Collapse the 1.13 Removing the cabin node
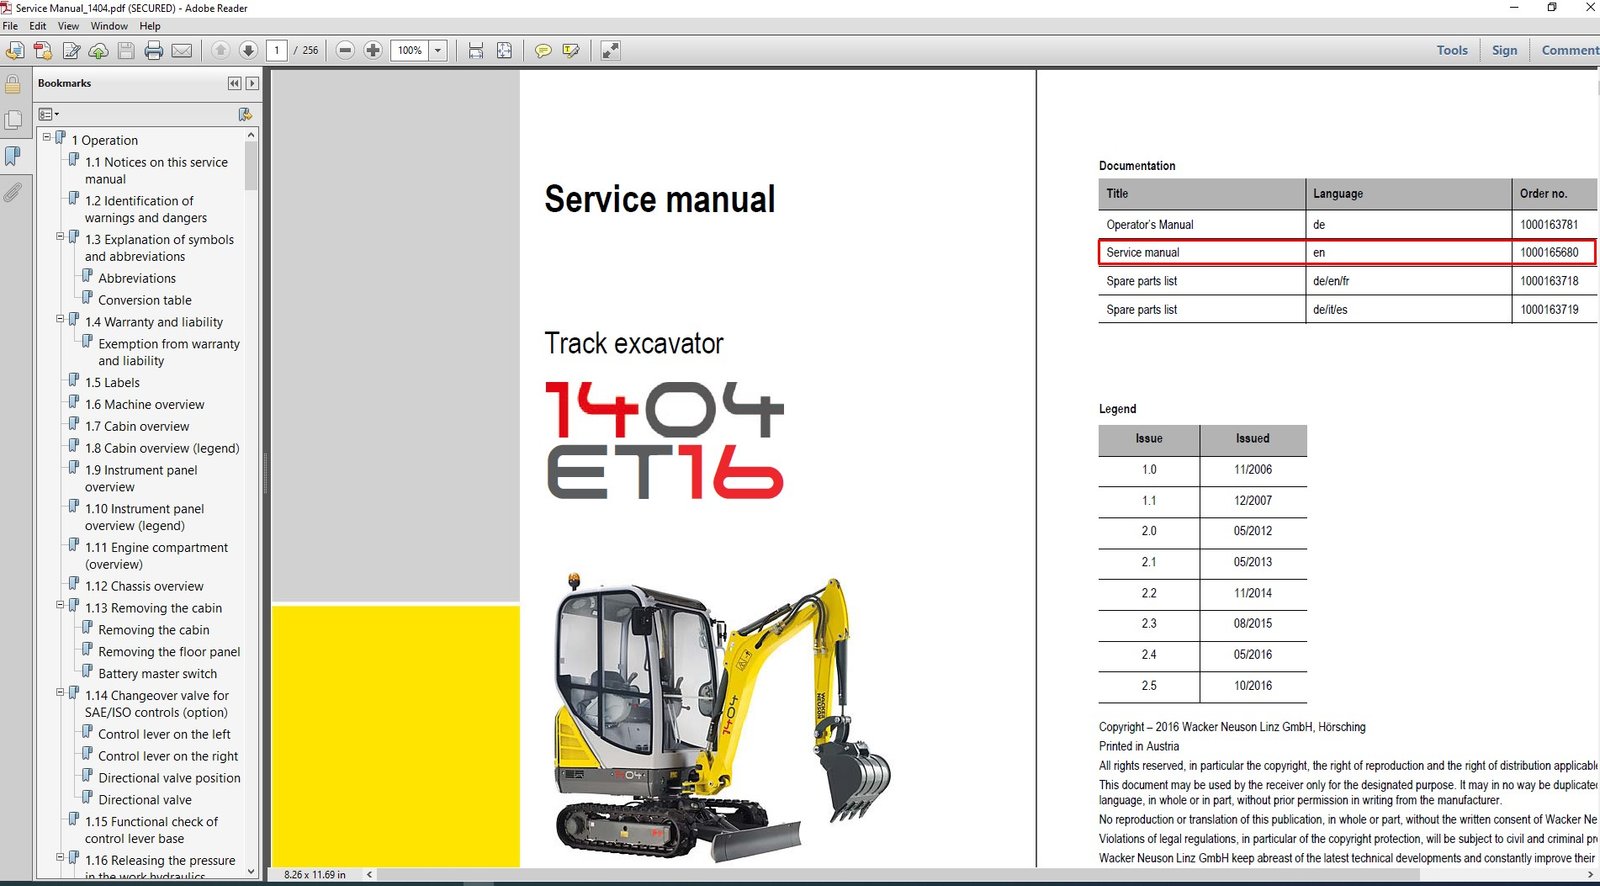Screen dimensions: 1600x886 [60, 605]
